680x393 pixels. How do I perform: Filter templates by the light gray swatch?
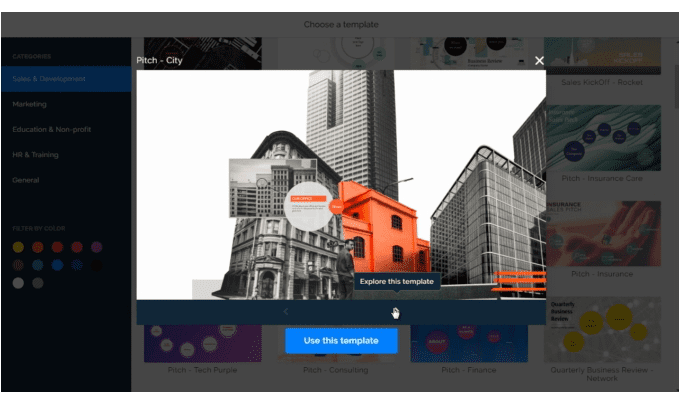coord(18,283)
